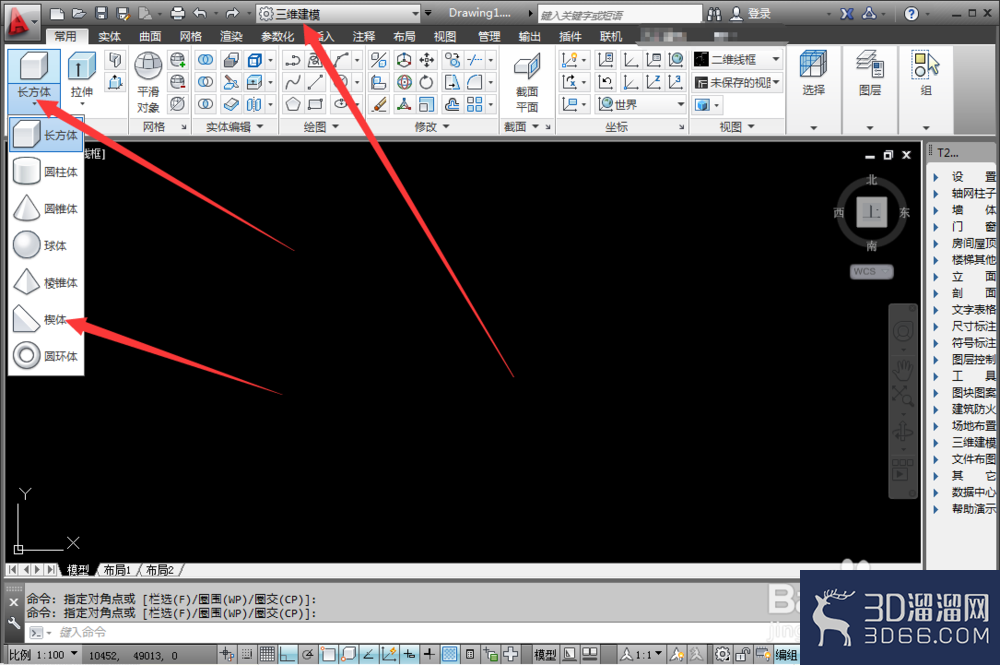Open the 世界 UCS coordinate dropdown

[x=642, y=104]
